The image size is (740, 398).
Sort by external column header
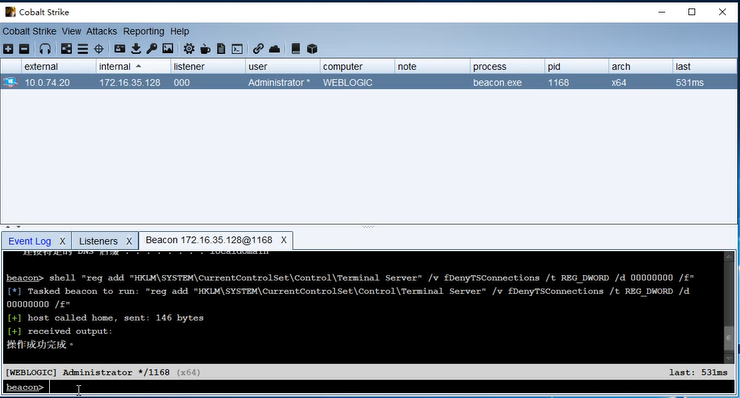tap(59, 67)
